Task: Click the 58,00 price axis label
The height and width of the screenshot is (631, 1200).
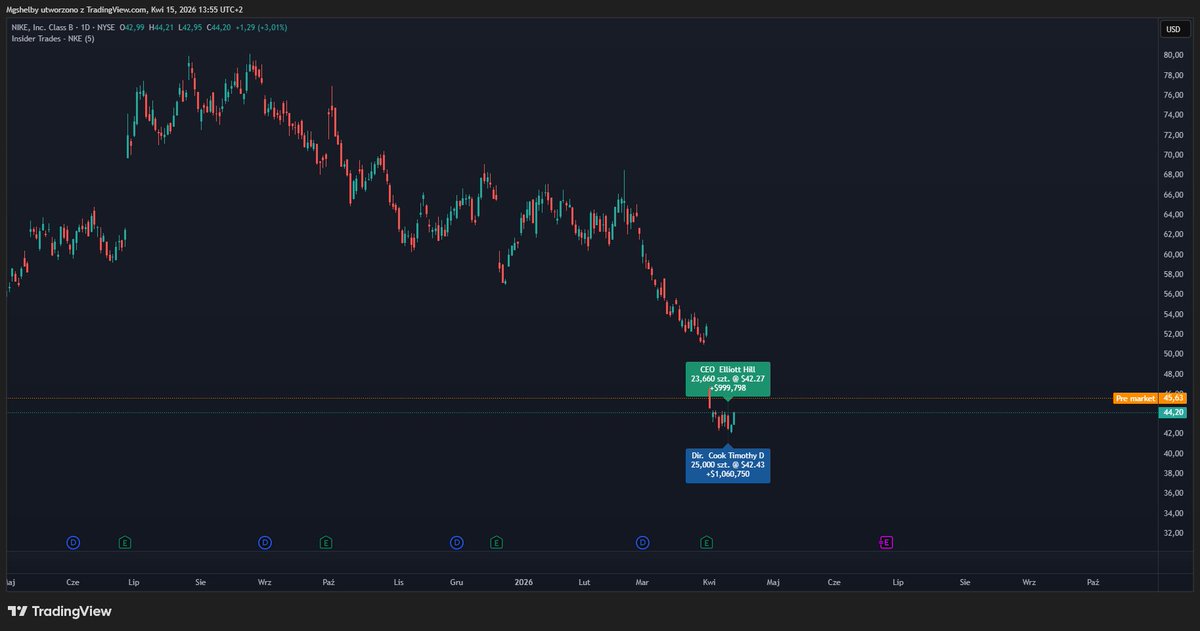Action: 1173,274
